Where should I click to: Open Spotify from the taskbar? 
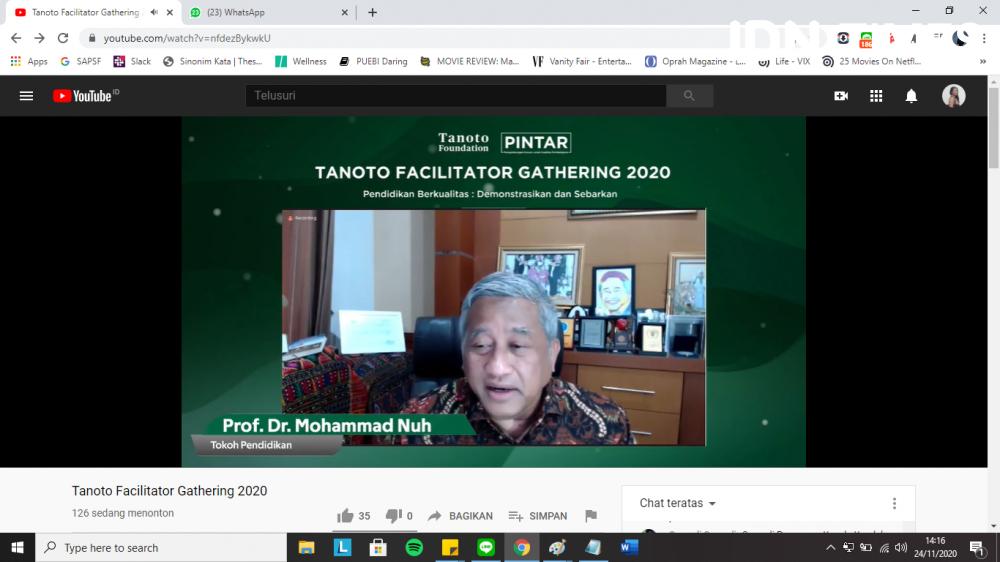tap(415, 547)
